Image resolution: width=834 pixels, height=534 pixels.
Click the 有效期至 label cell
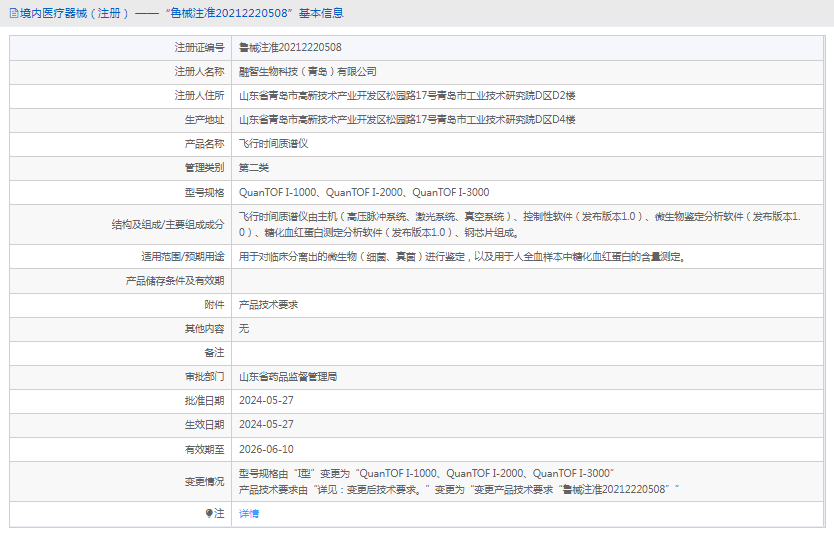121,449
